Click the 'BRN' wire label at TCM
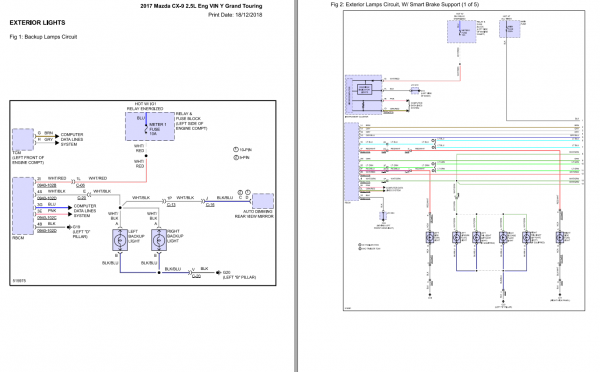The height and width of the screenshot is (372, 600). [49, 133]
